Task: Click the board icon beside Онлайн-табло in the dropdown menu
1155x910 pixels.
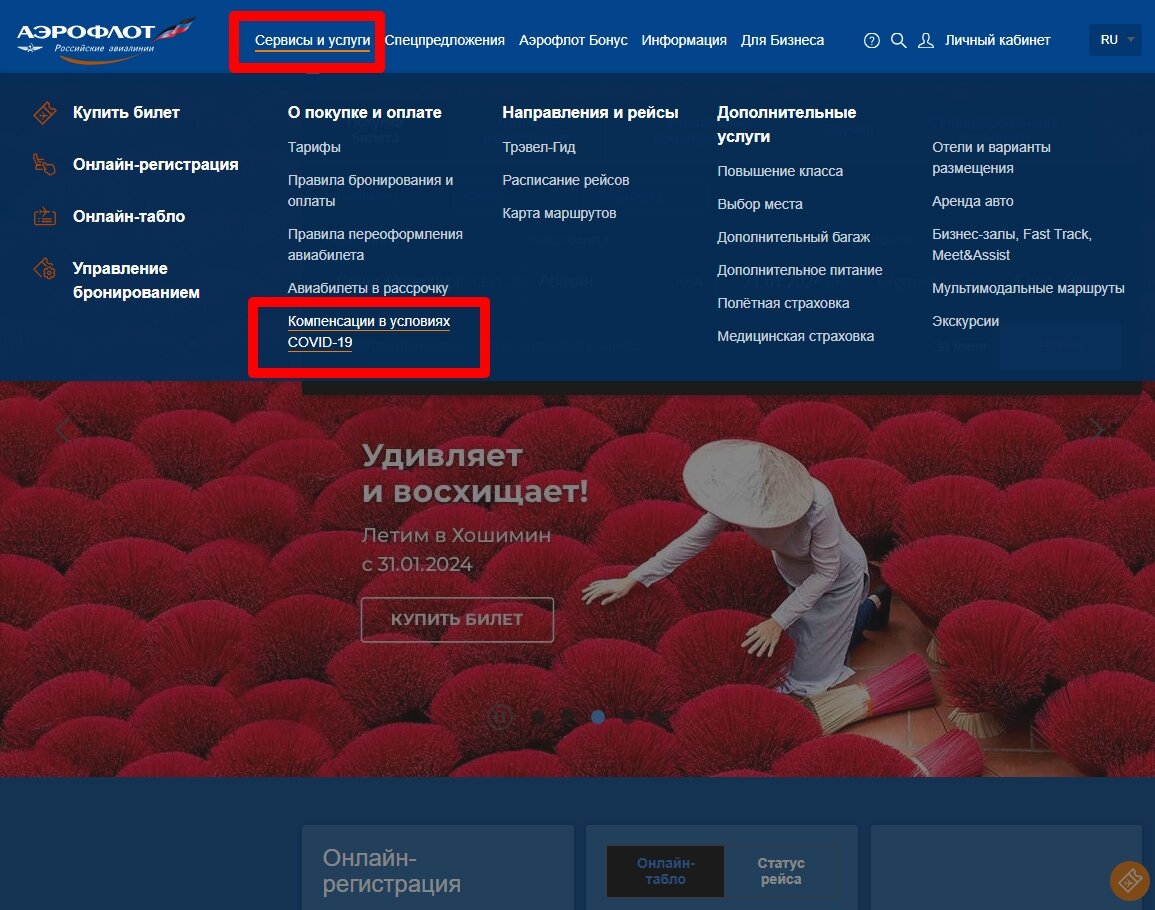Action: [x=45, y=217]
